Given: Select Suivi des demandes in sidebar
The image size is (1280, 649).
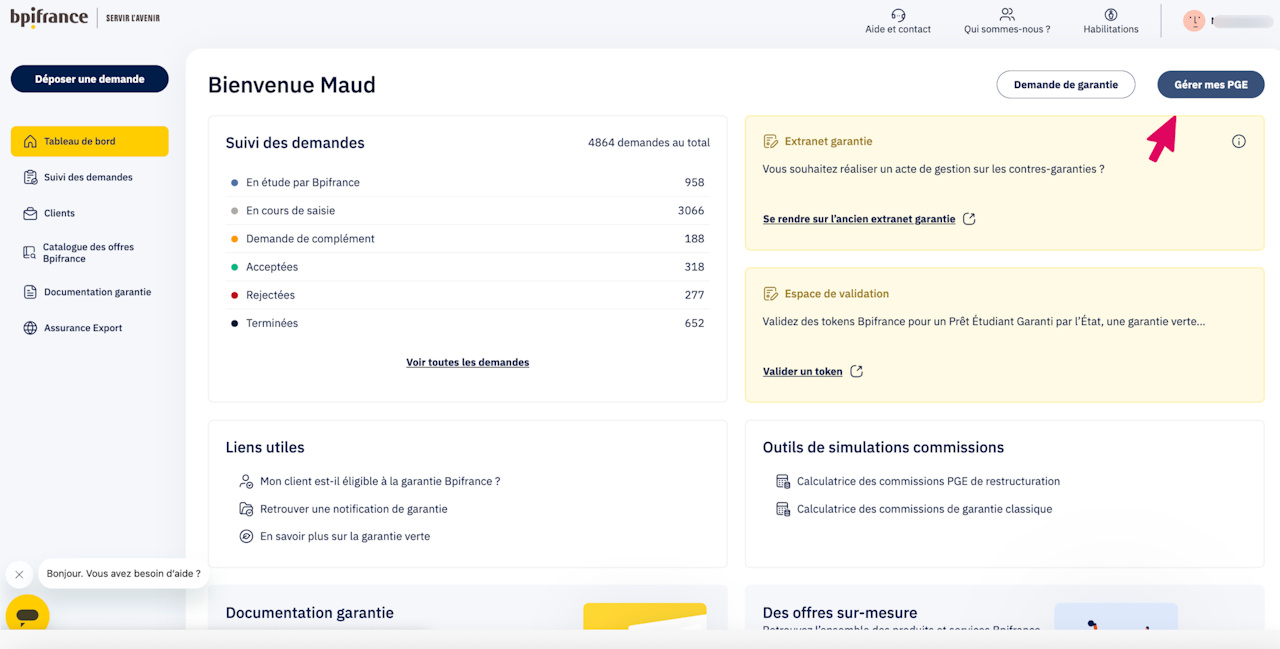Looking at the screenshot, I should tap(90, 177).
